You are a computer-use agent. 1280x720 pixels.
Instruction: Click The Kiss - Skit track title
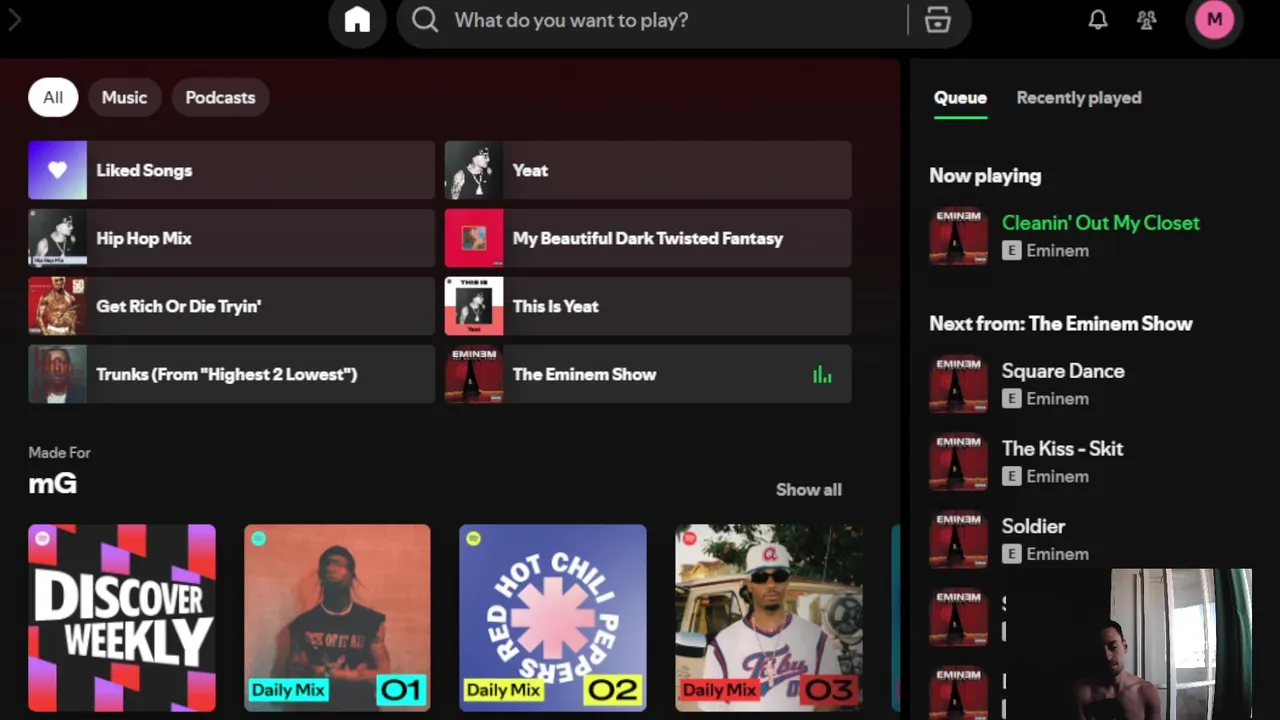tap(1062, 449)
